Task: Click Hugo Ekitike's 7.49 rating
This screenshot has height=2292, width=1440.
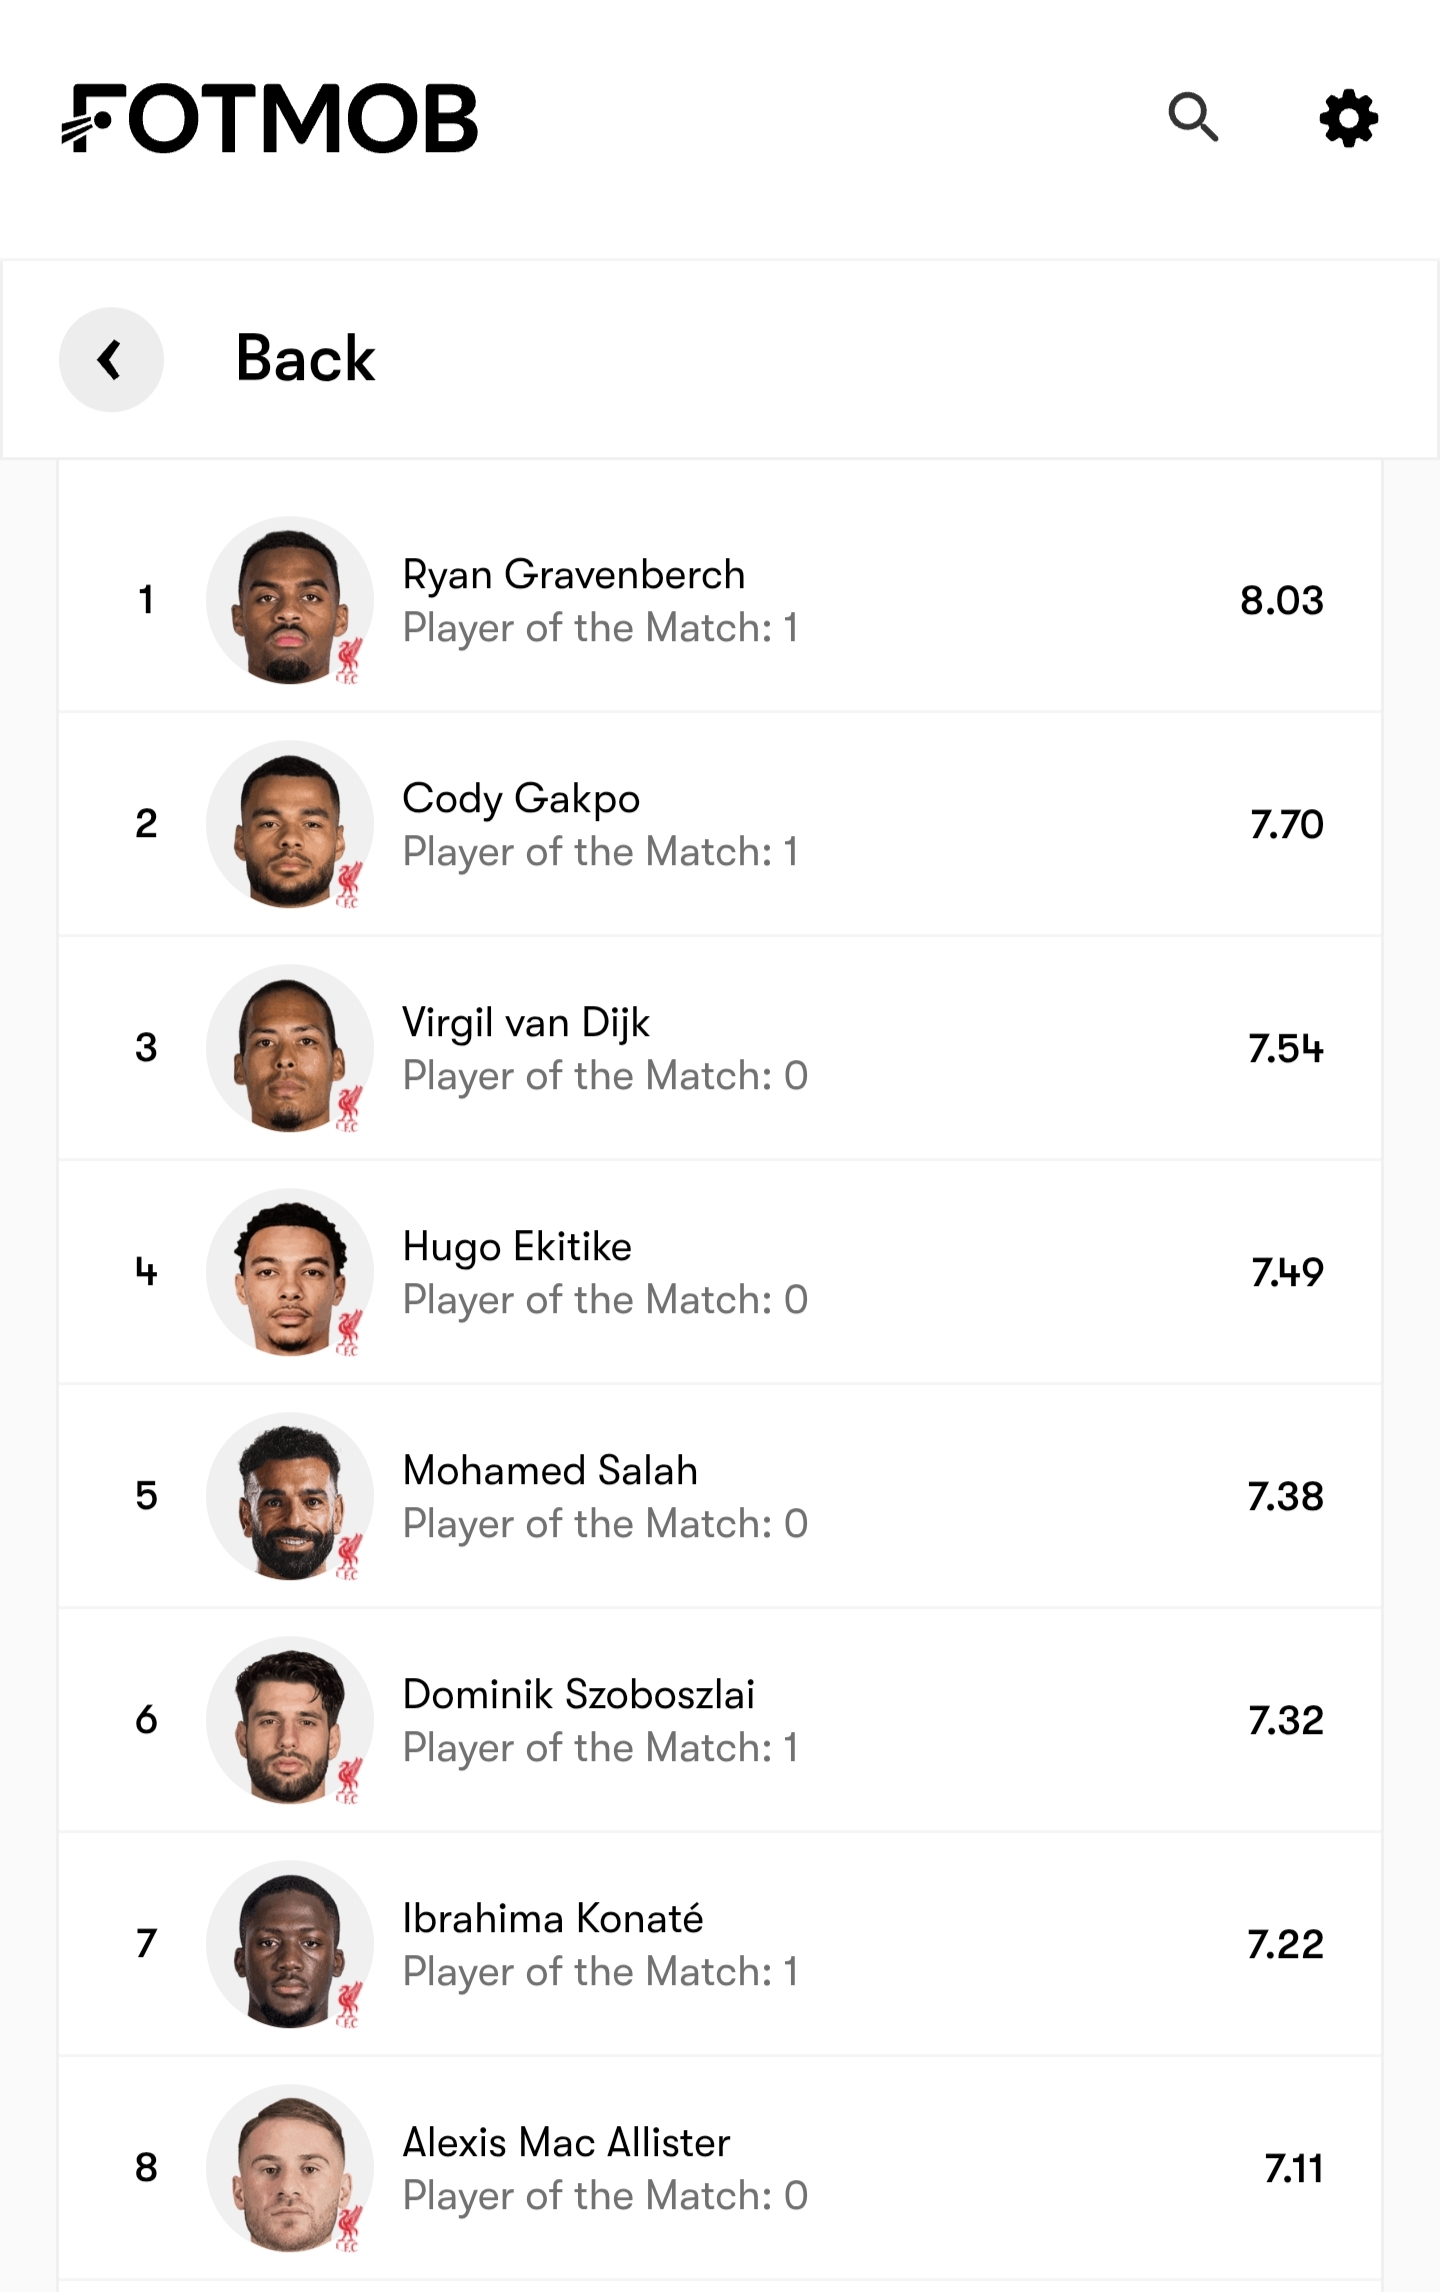Action: click(x=1287, y=1272)
